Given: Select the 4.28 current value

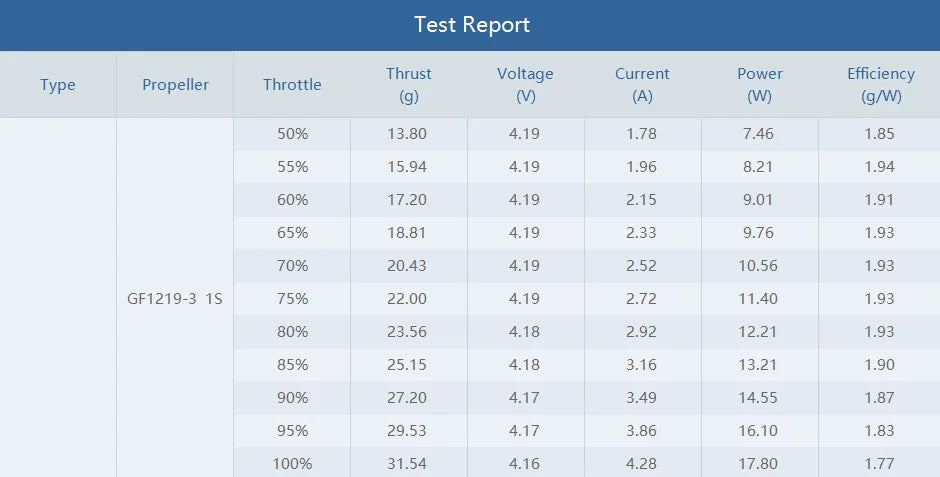Looking at the screenshot, I should 642,464.
